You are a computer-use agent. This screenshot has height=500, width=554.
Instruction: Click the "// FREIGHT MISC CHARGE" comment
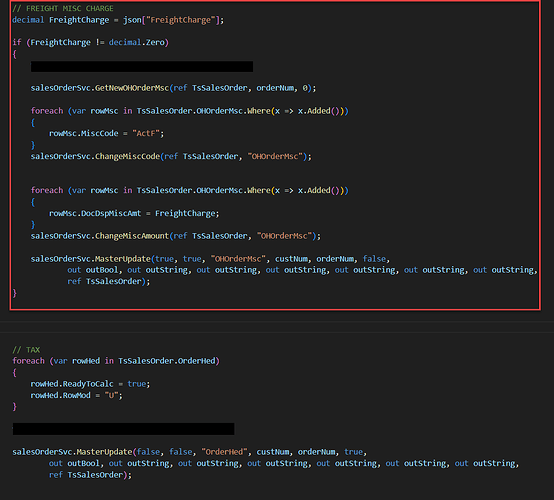pos(63,8)
